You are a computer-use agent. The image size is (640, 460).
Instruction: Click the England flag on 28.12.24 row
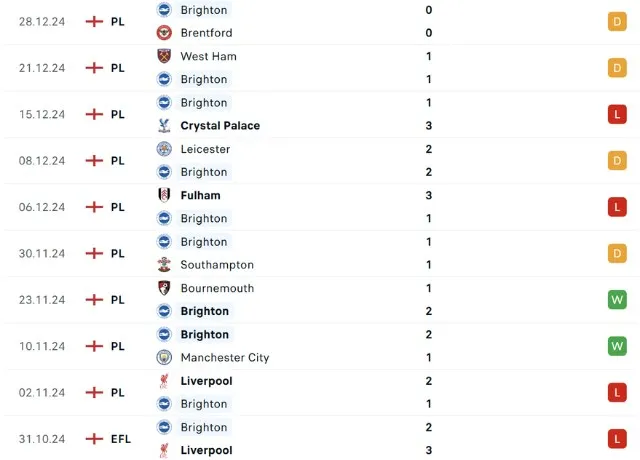click(x=95, y=21)
